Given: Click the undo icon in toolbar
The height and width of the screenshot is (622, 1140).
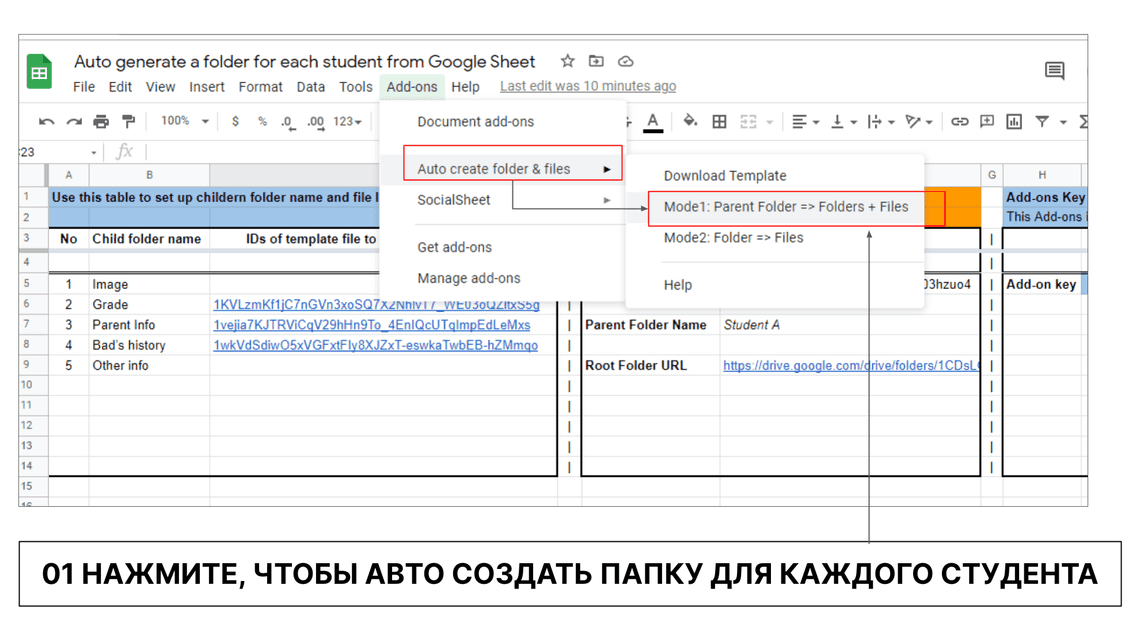Looking at the screenshot, I should 46,122.
